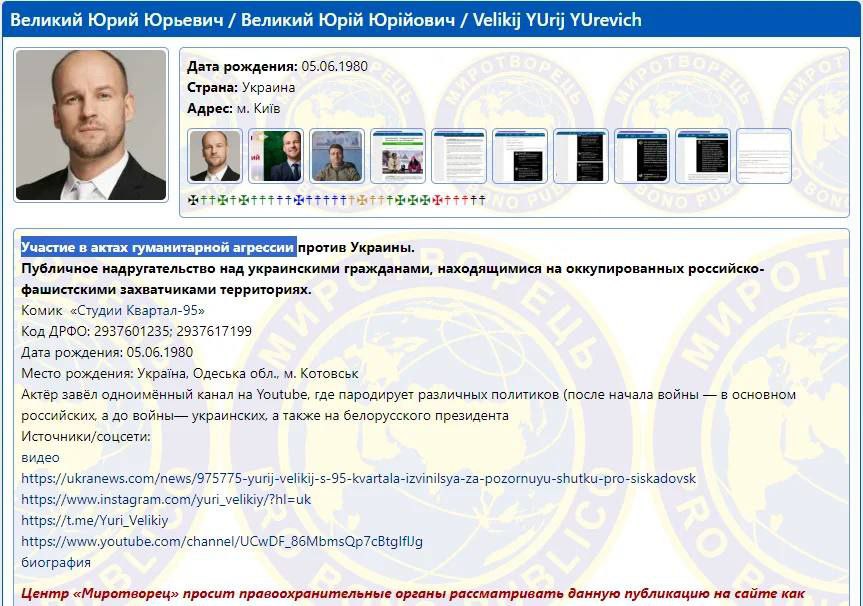
Task: Open the youtube.com channel link
Action: point(222,541)
